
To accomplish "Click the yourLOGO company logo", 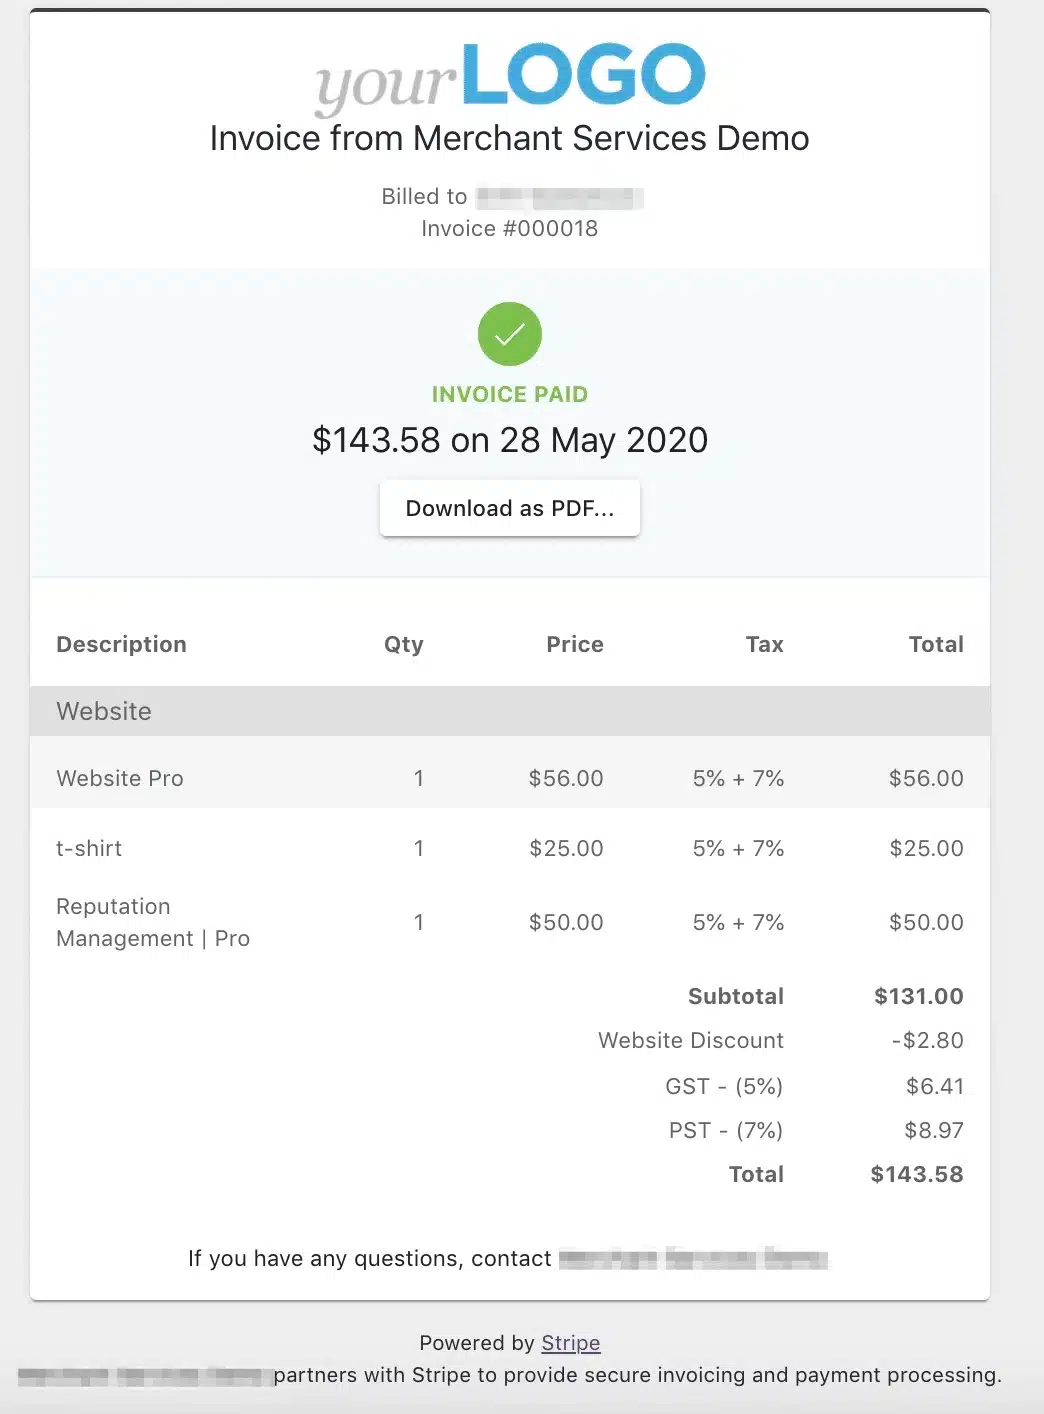I will [510, 76].
